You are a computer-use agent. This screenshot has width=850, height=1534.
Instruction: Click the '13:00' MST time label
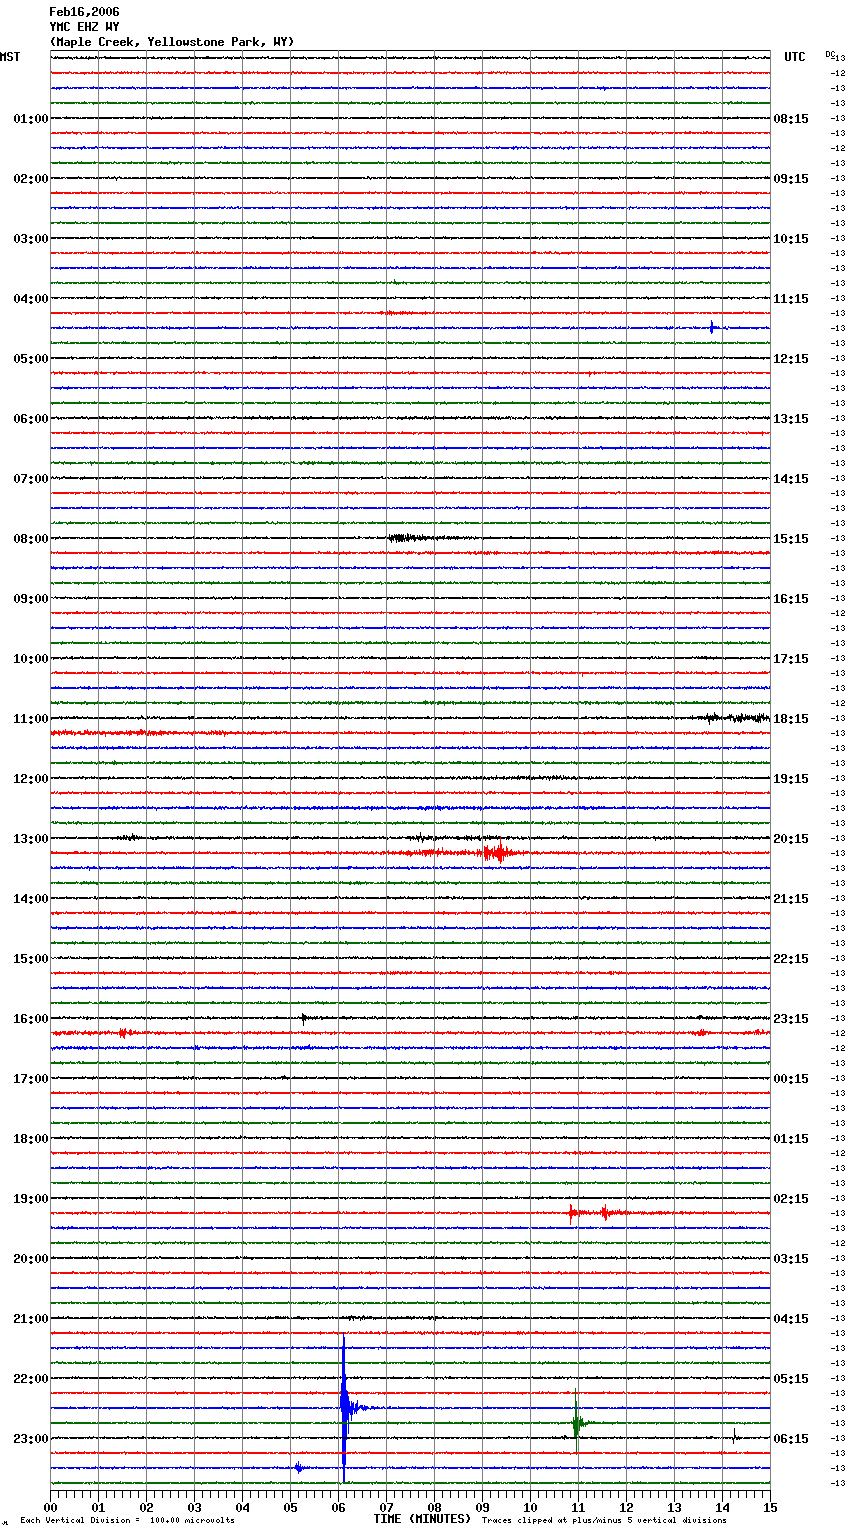[30, 839]
